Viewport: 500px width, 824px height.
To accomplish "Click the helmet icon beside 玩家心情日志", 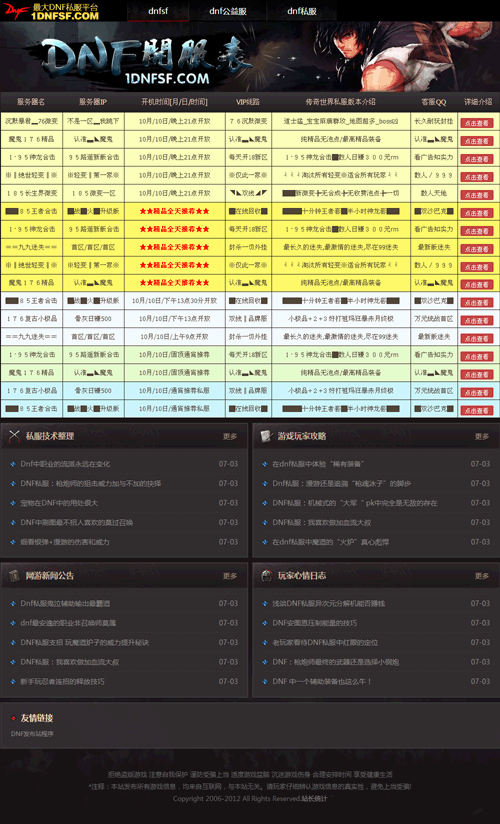I will click(266, 575).
